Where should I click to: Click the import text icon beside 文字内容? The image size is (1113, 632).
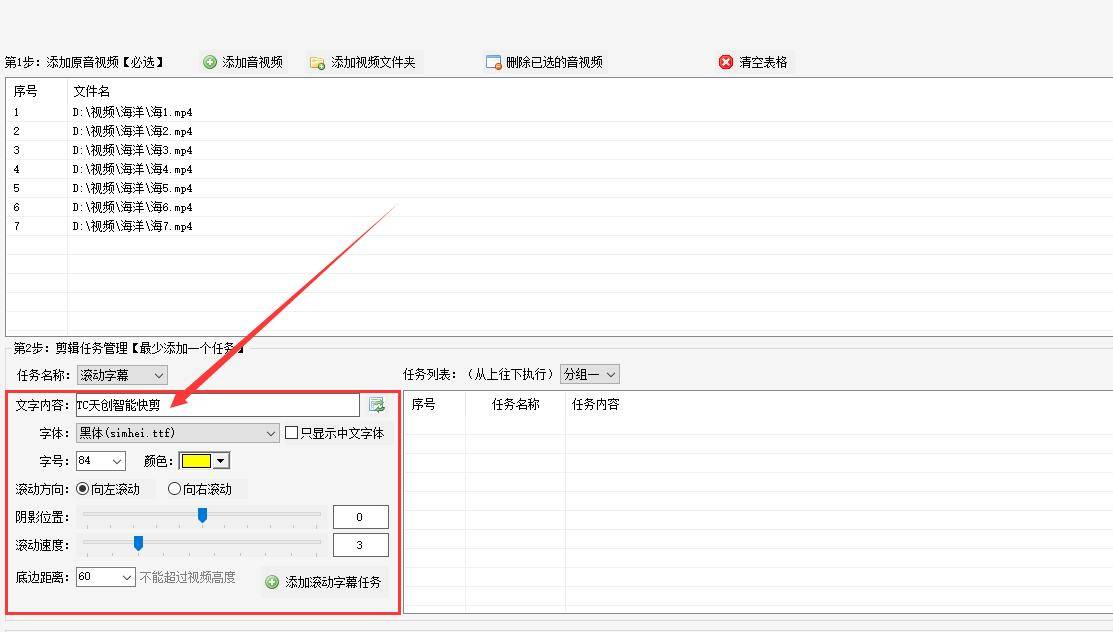[377, 405]
